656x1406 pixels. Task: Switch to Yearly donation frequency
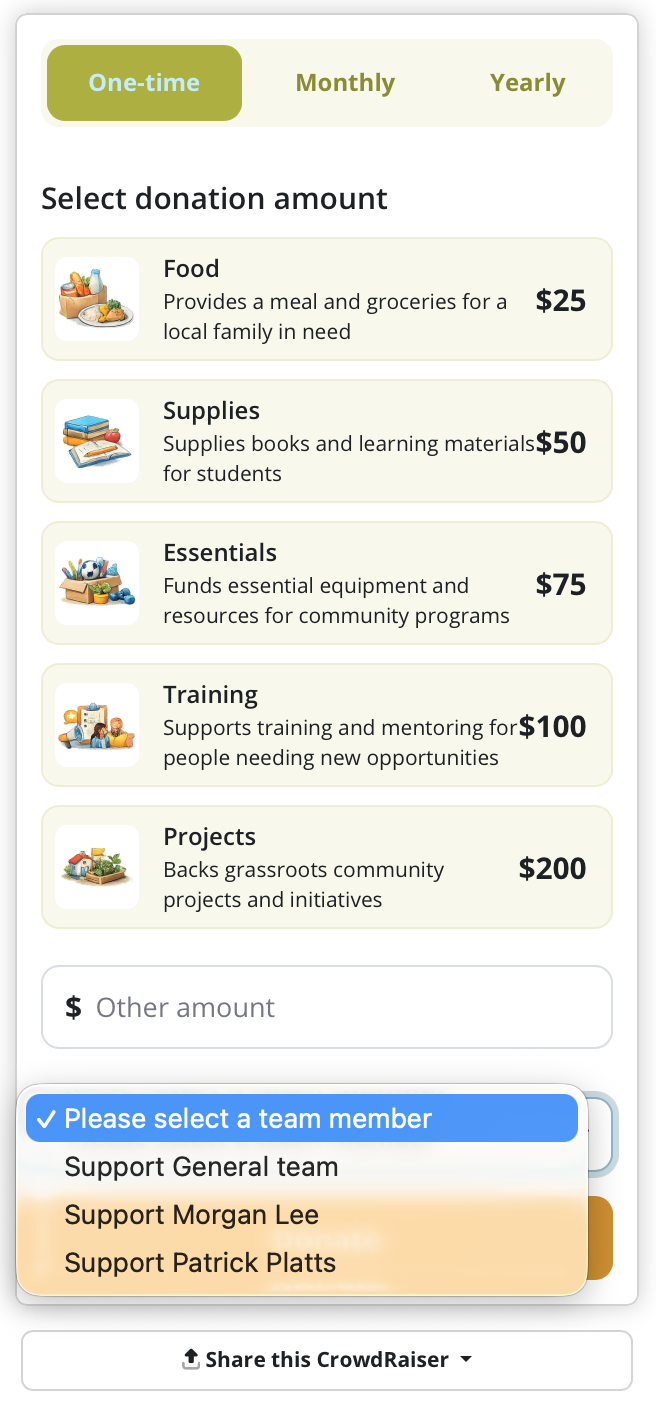(527, 83)
